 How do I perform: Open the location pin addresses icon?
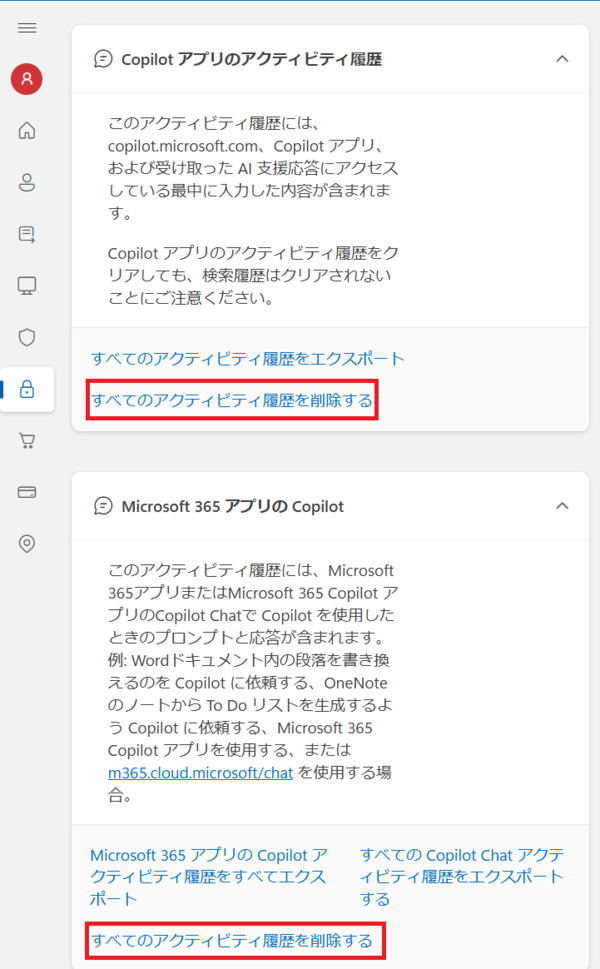27,543
